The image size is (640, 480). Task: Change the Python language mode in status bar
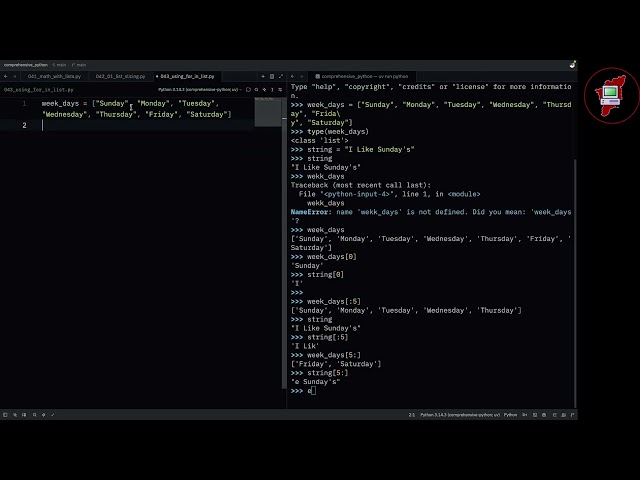point(510,415)
